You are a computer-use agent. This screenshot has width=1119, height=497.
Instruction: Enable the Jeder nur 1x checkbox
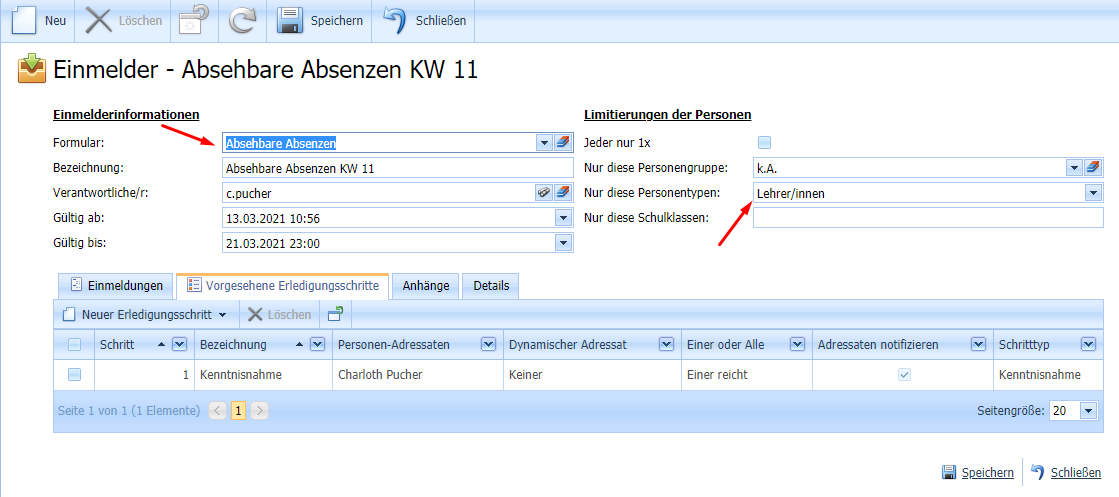point(765,143)
